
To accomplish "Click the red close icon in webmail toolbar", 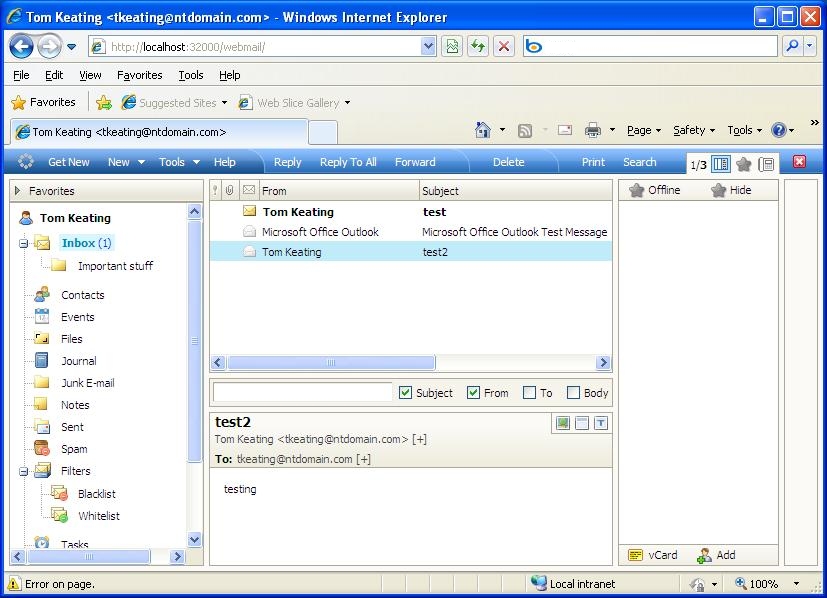I will [x=799, y=163].
